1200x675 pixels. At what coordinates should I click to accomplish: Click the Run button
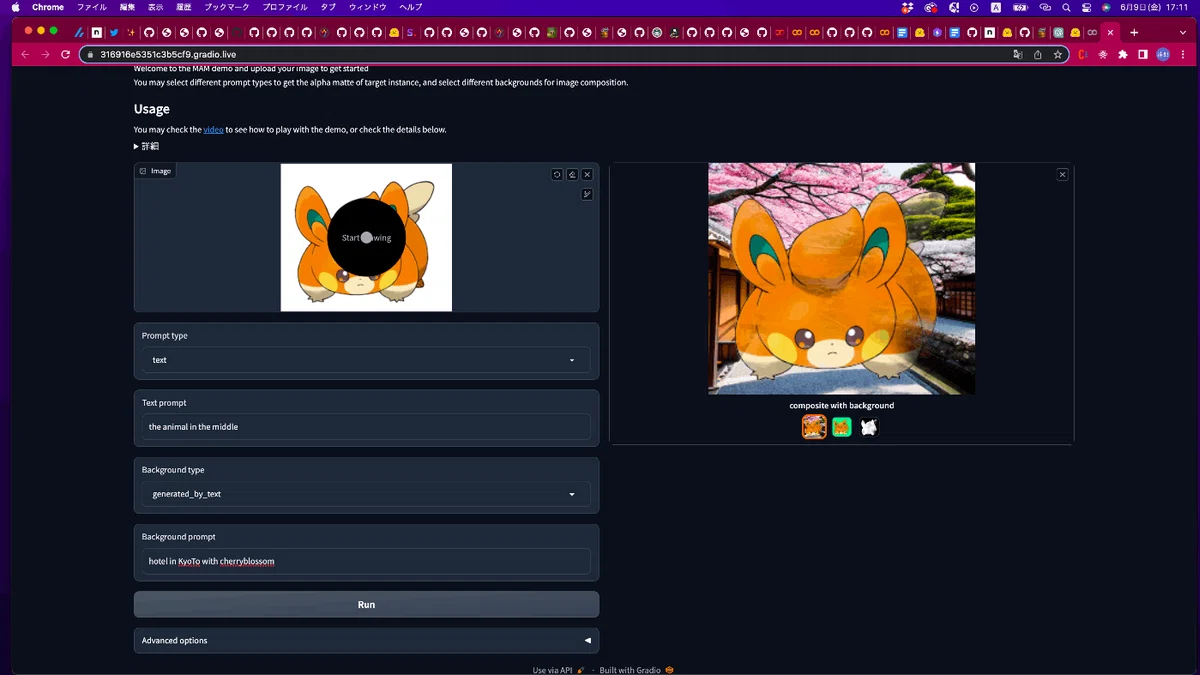[366, 604]
